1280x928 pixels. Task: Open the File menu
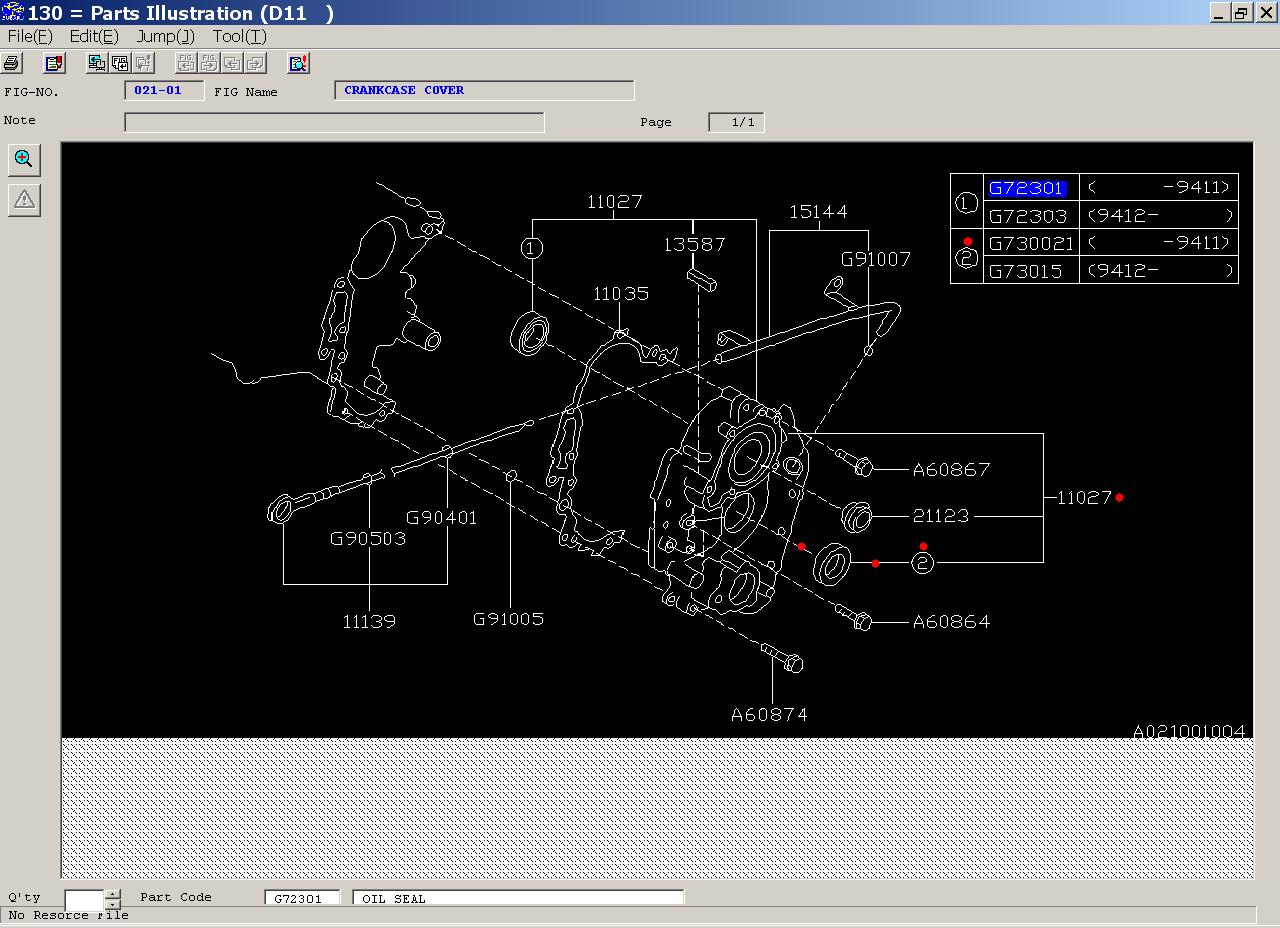click(30, 36)
